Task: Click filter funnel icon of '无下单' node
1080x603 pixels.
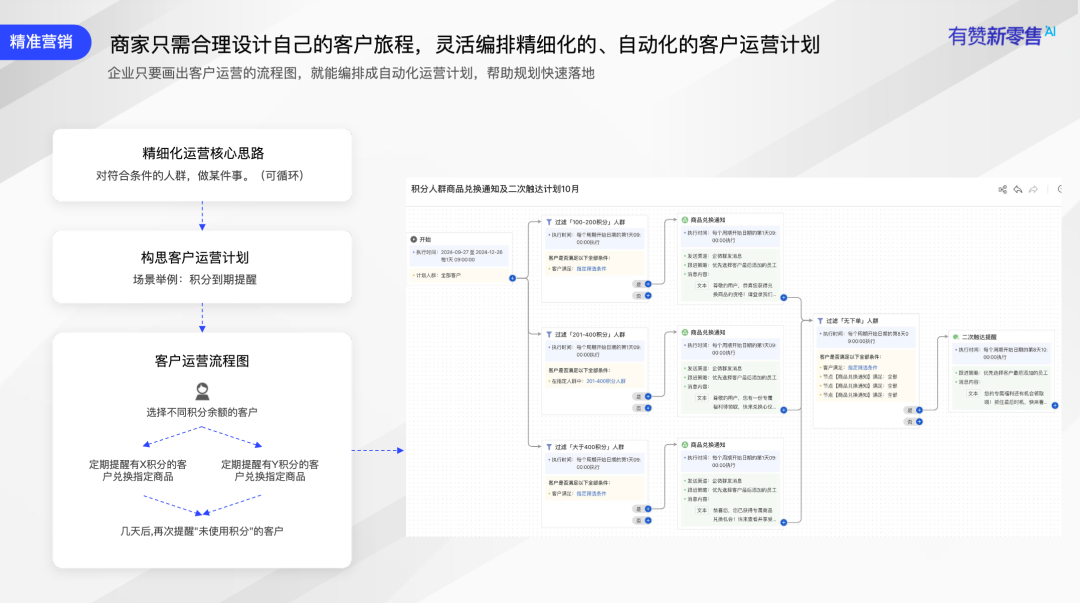Action: point(821,321)
